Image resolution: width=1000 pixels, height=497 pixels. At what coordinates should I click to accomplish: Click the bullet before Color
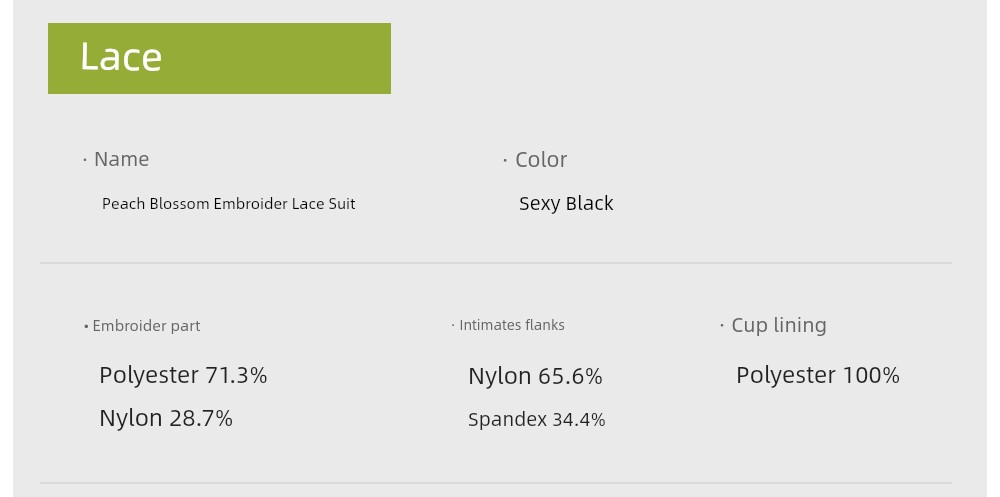[505, 160]
